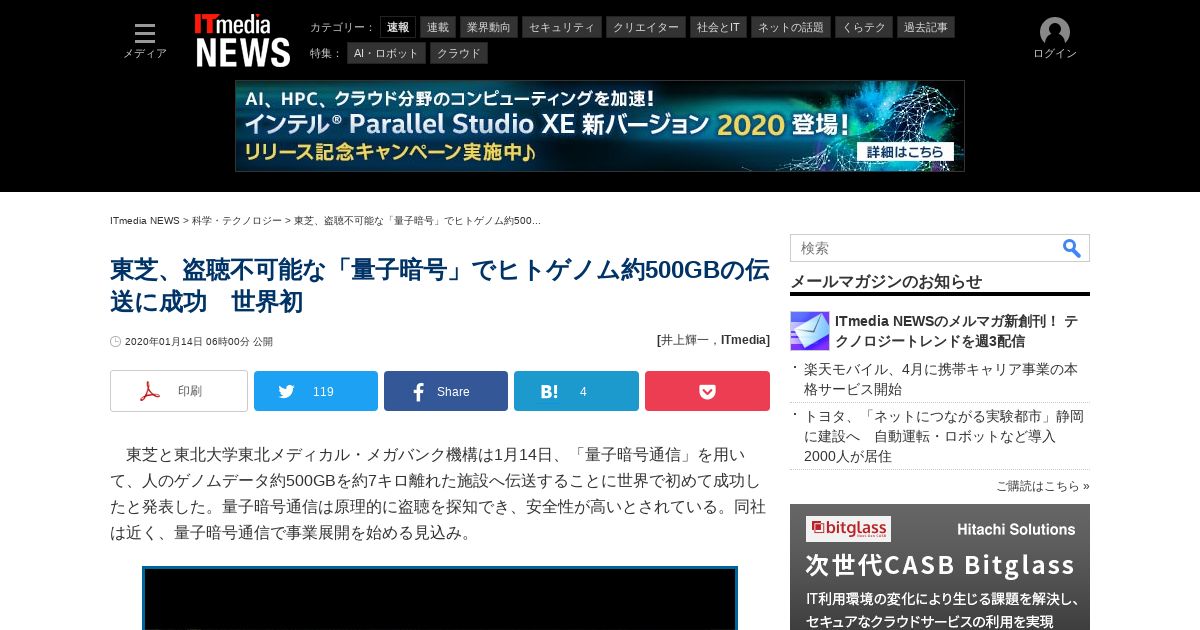Select the ネットの話題 category
Viewport: 1200px width, 630px height.
pos(791,27)
